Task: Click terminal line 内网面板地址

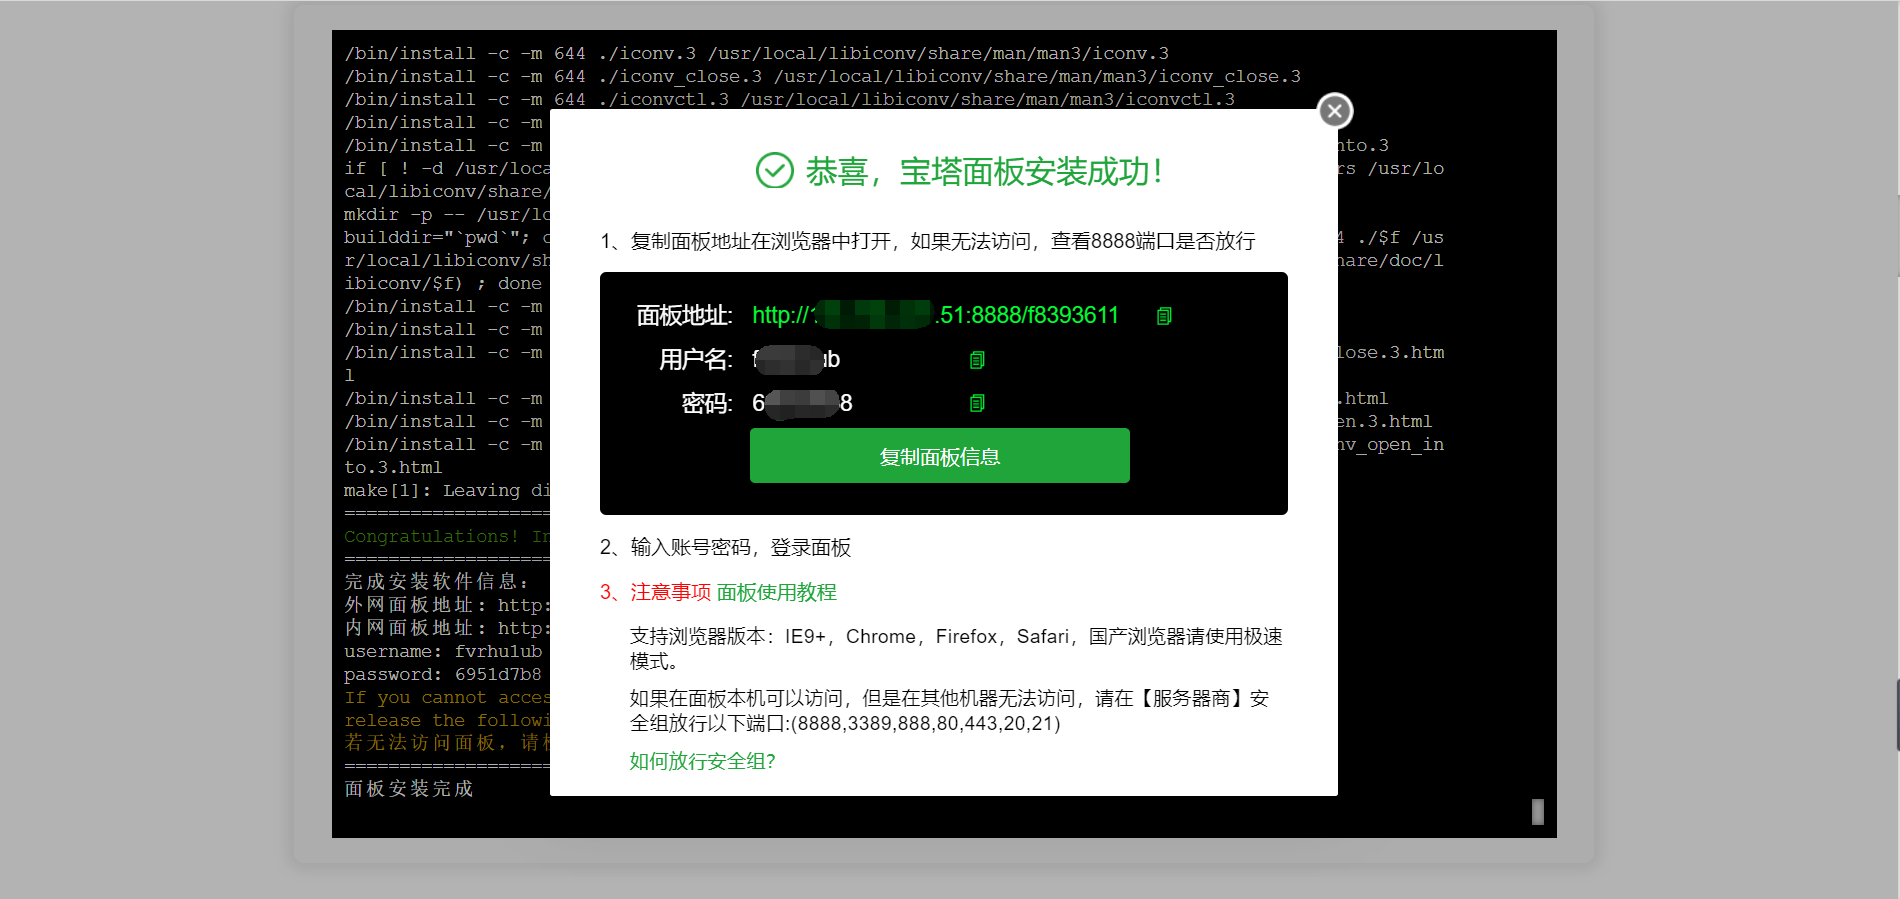Action: point(447,628)
